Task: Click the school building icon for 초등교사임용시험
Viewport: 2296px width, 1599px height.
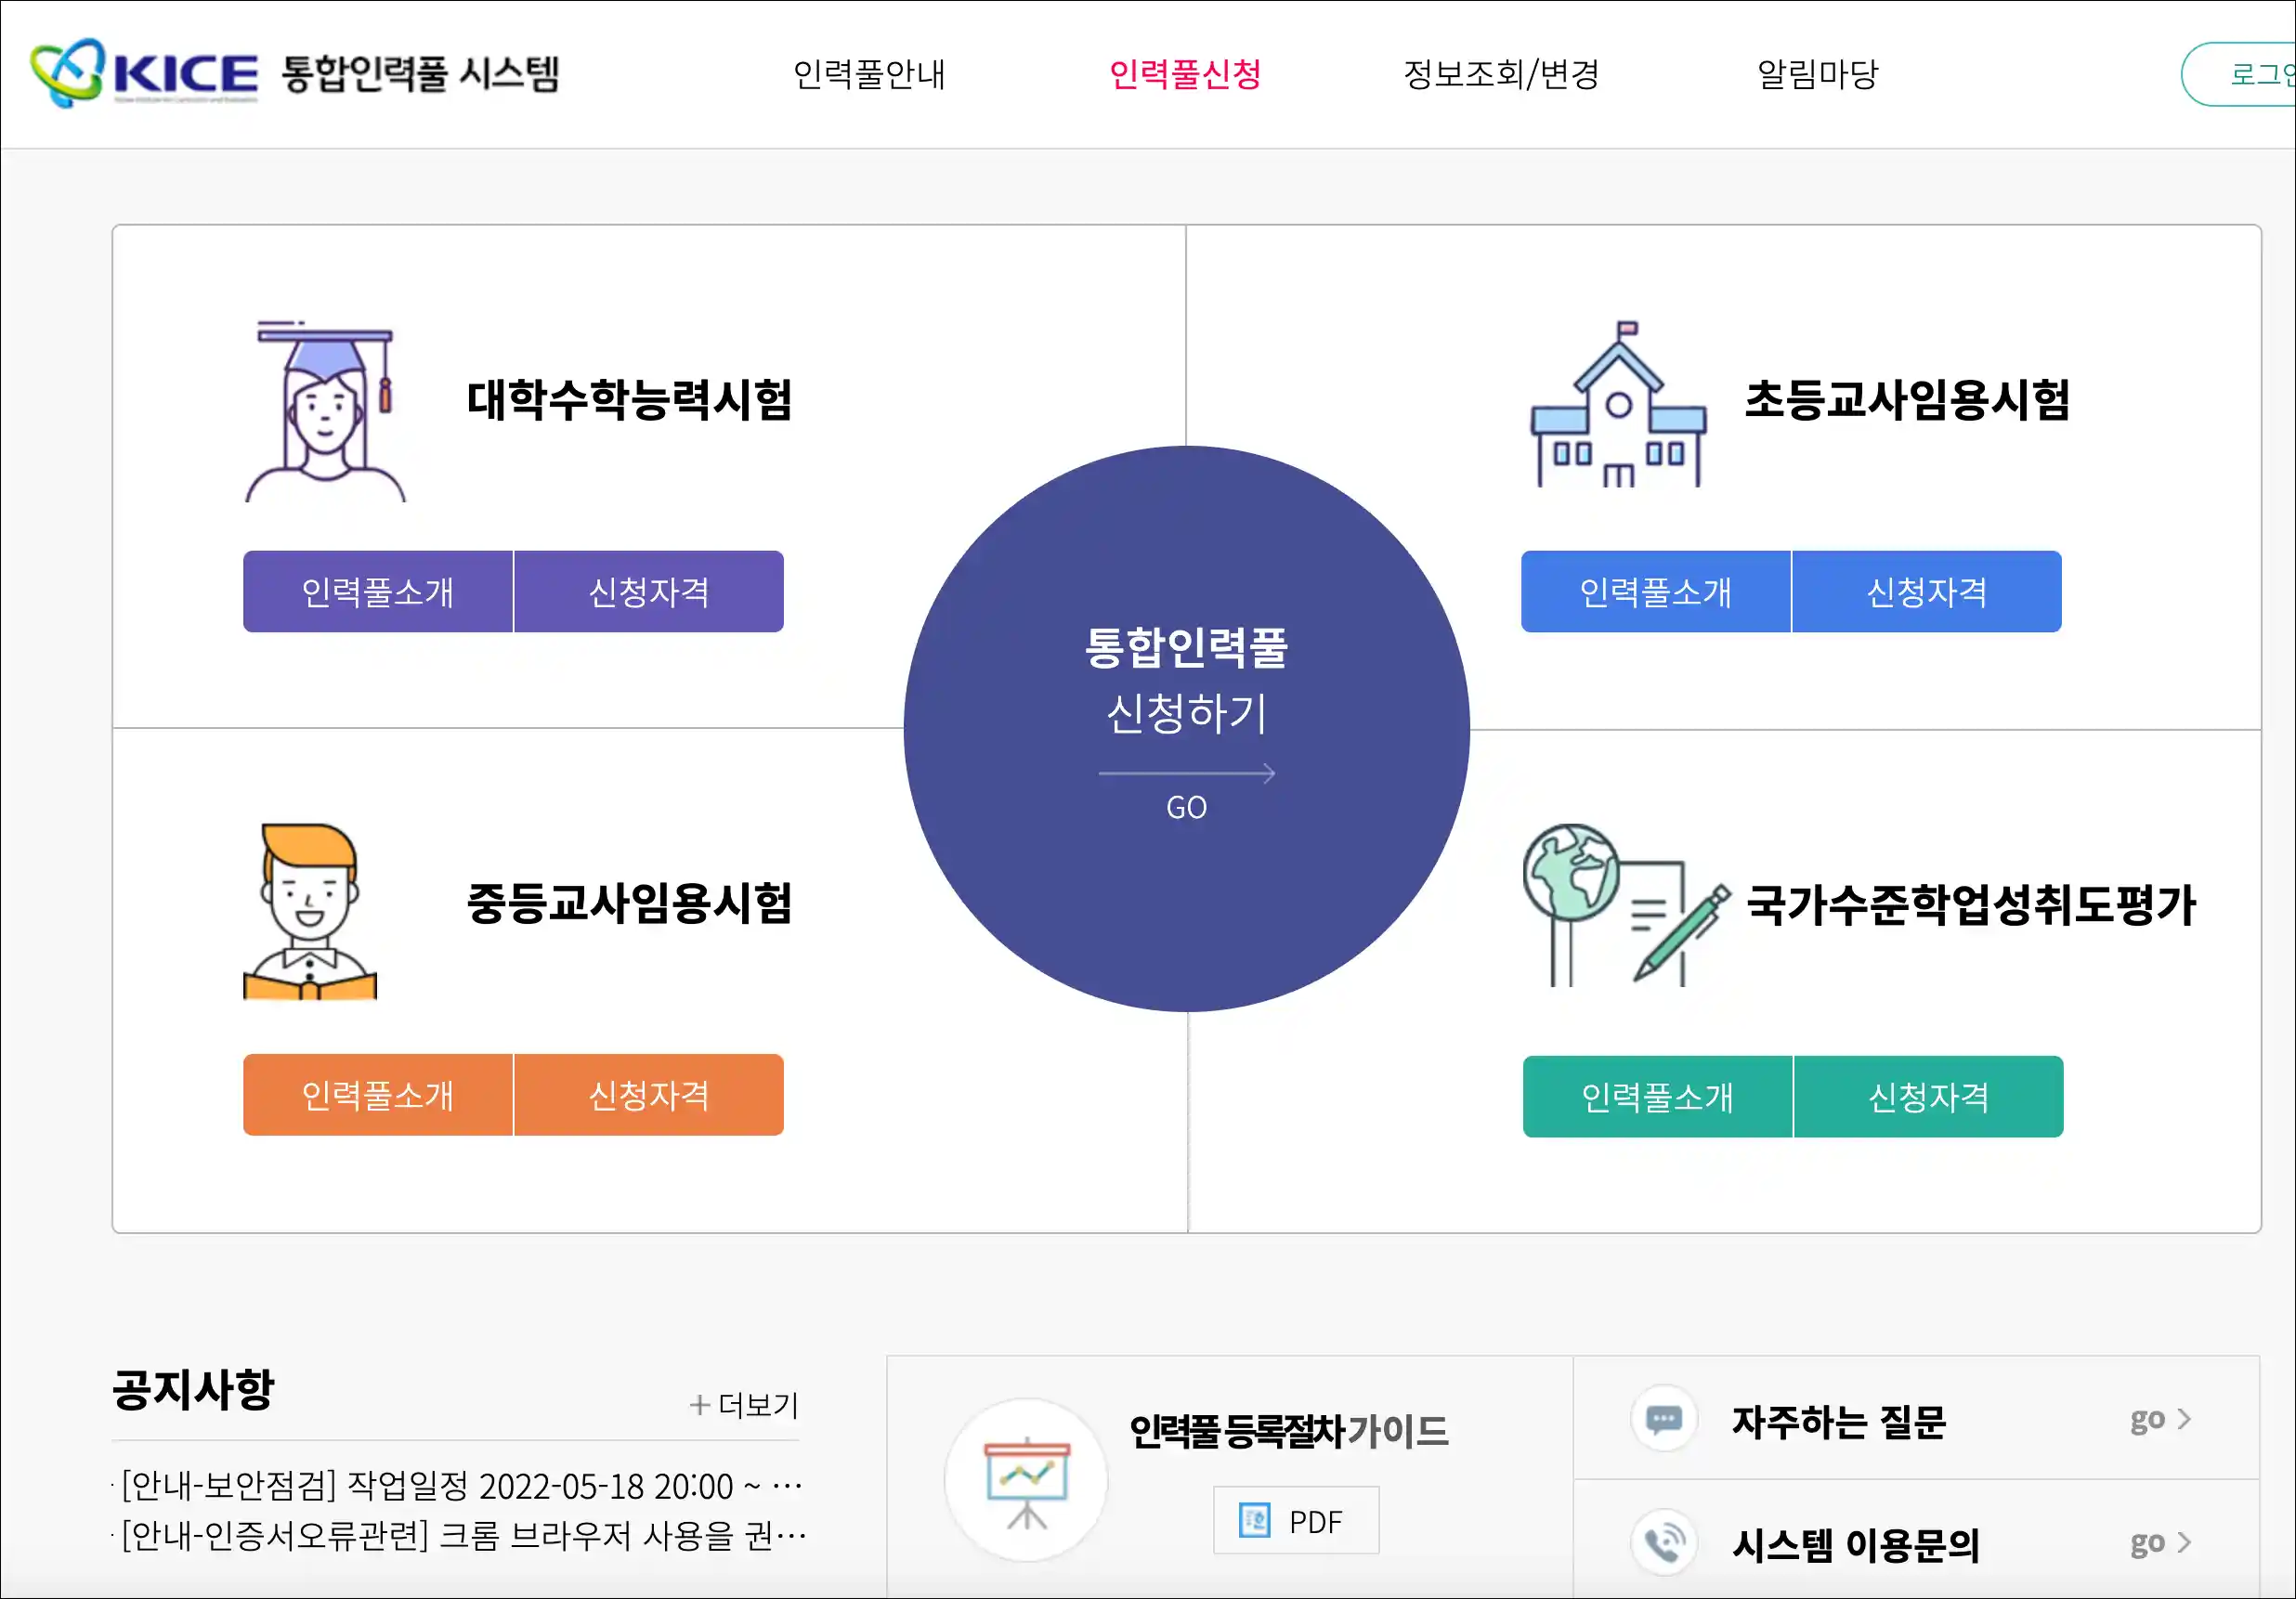Action: 1619,404
